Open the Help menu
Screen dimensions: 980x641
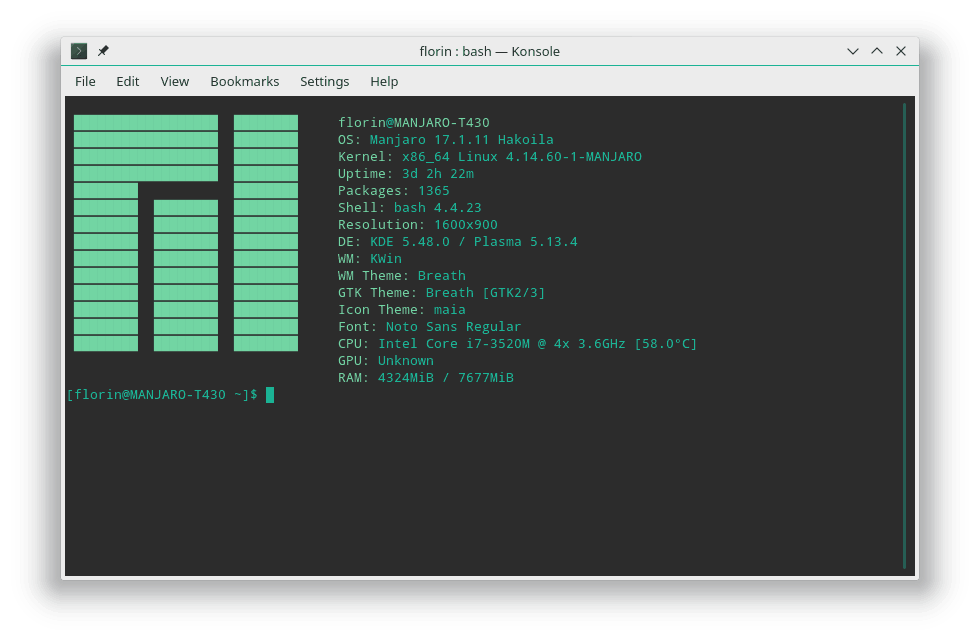[x=384, y=81]
